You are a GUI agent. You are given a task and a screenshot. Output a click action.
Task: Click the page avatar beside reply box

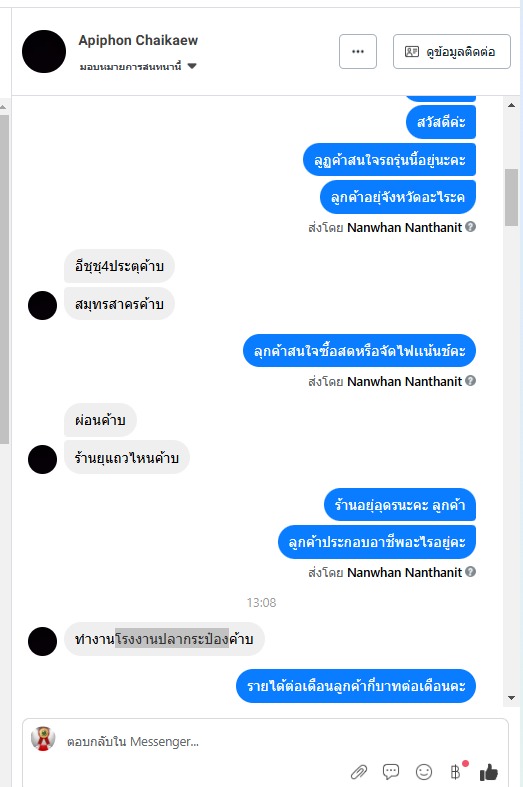pyautogui.click(x=43, y=738)
